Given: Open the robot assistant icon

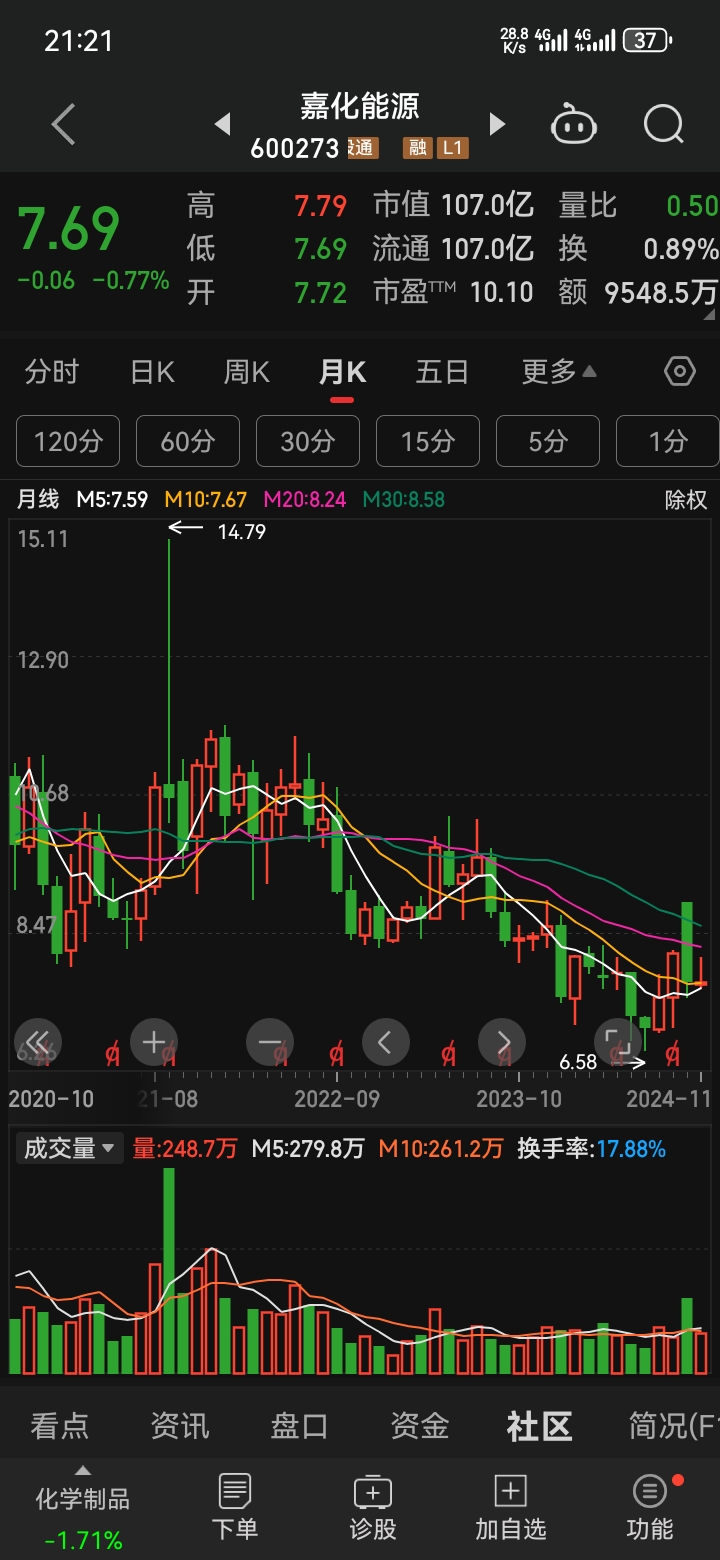Looking at the screenshot, I should click(574, 125).
